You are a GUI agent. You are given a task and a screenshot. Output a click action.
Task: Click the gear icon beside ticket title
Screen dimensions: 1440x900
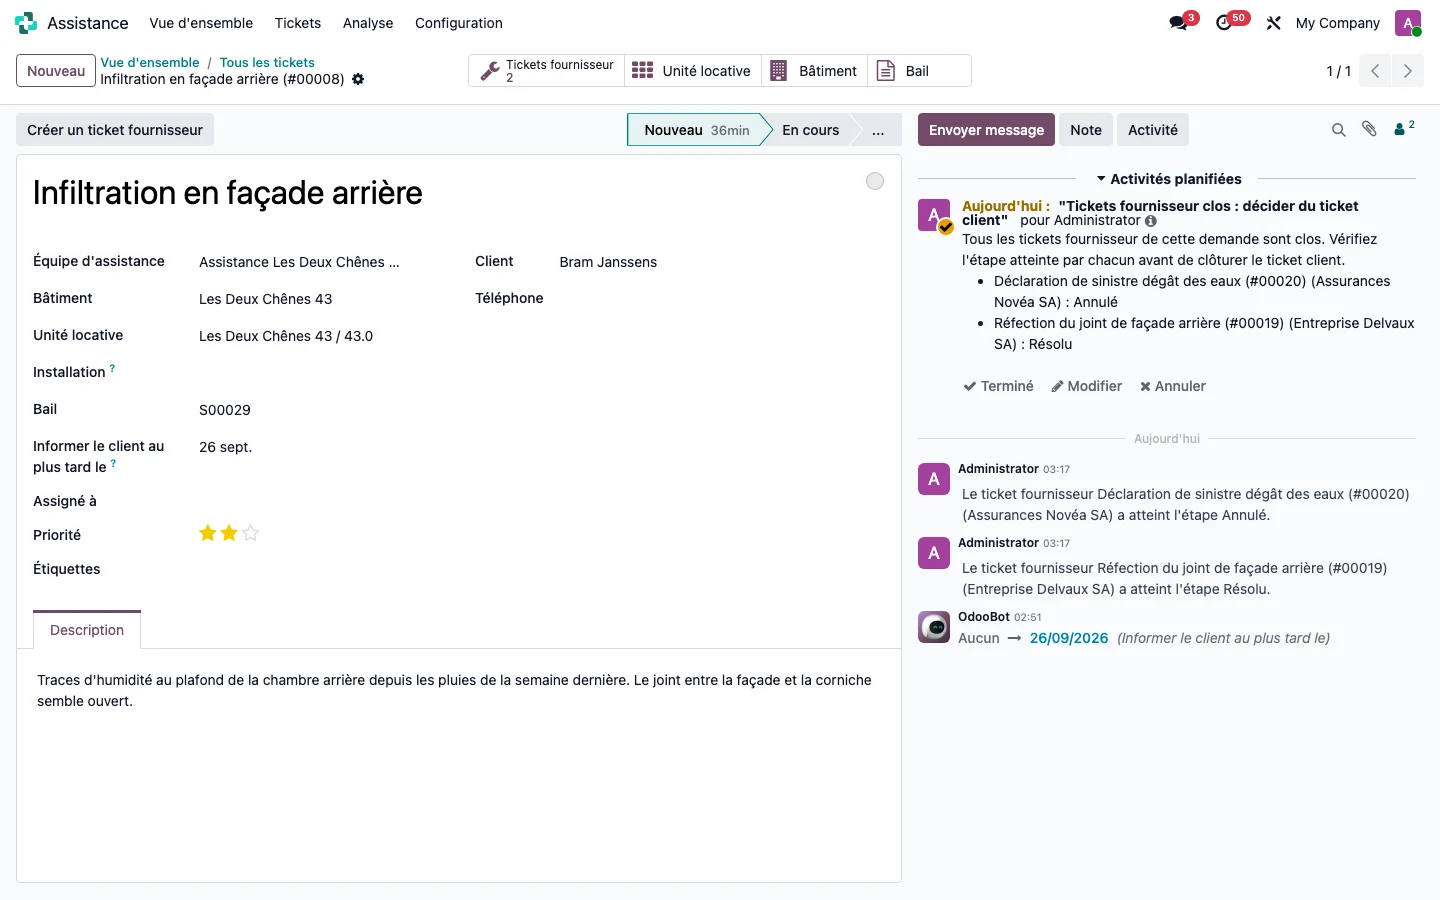(x=358, y=79)
